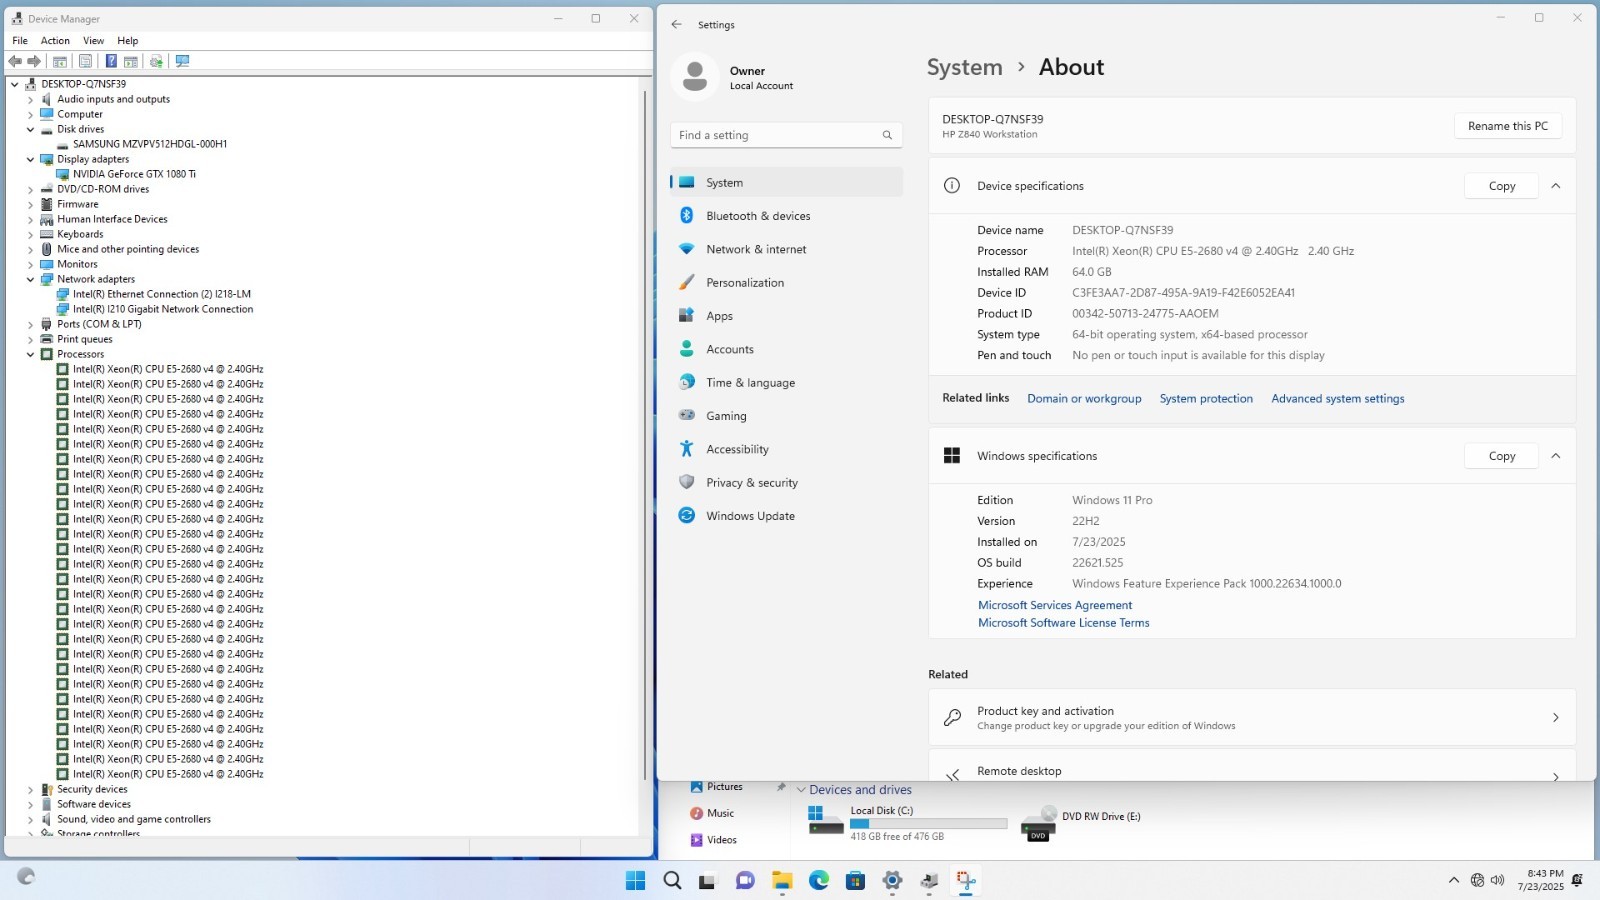Expand the Monitors node

[x=30, y=264]
